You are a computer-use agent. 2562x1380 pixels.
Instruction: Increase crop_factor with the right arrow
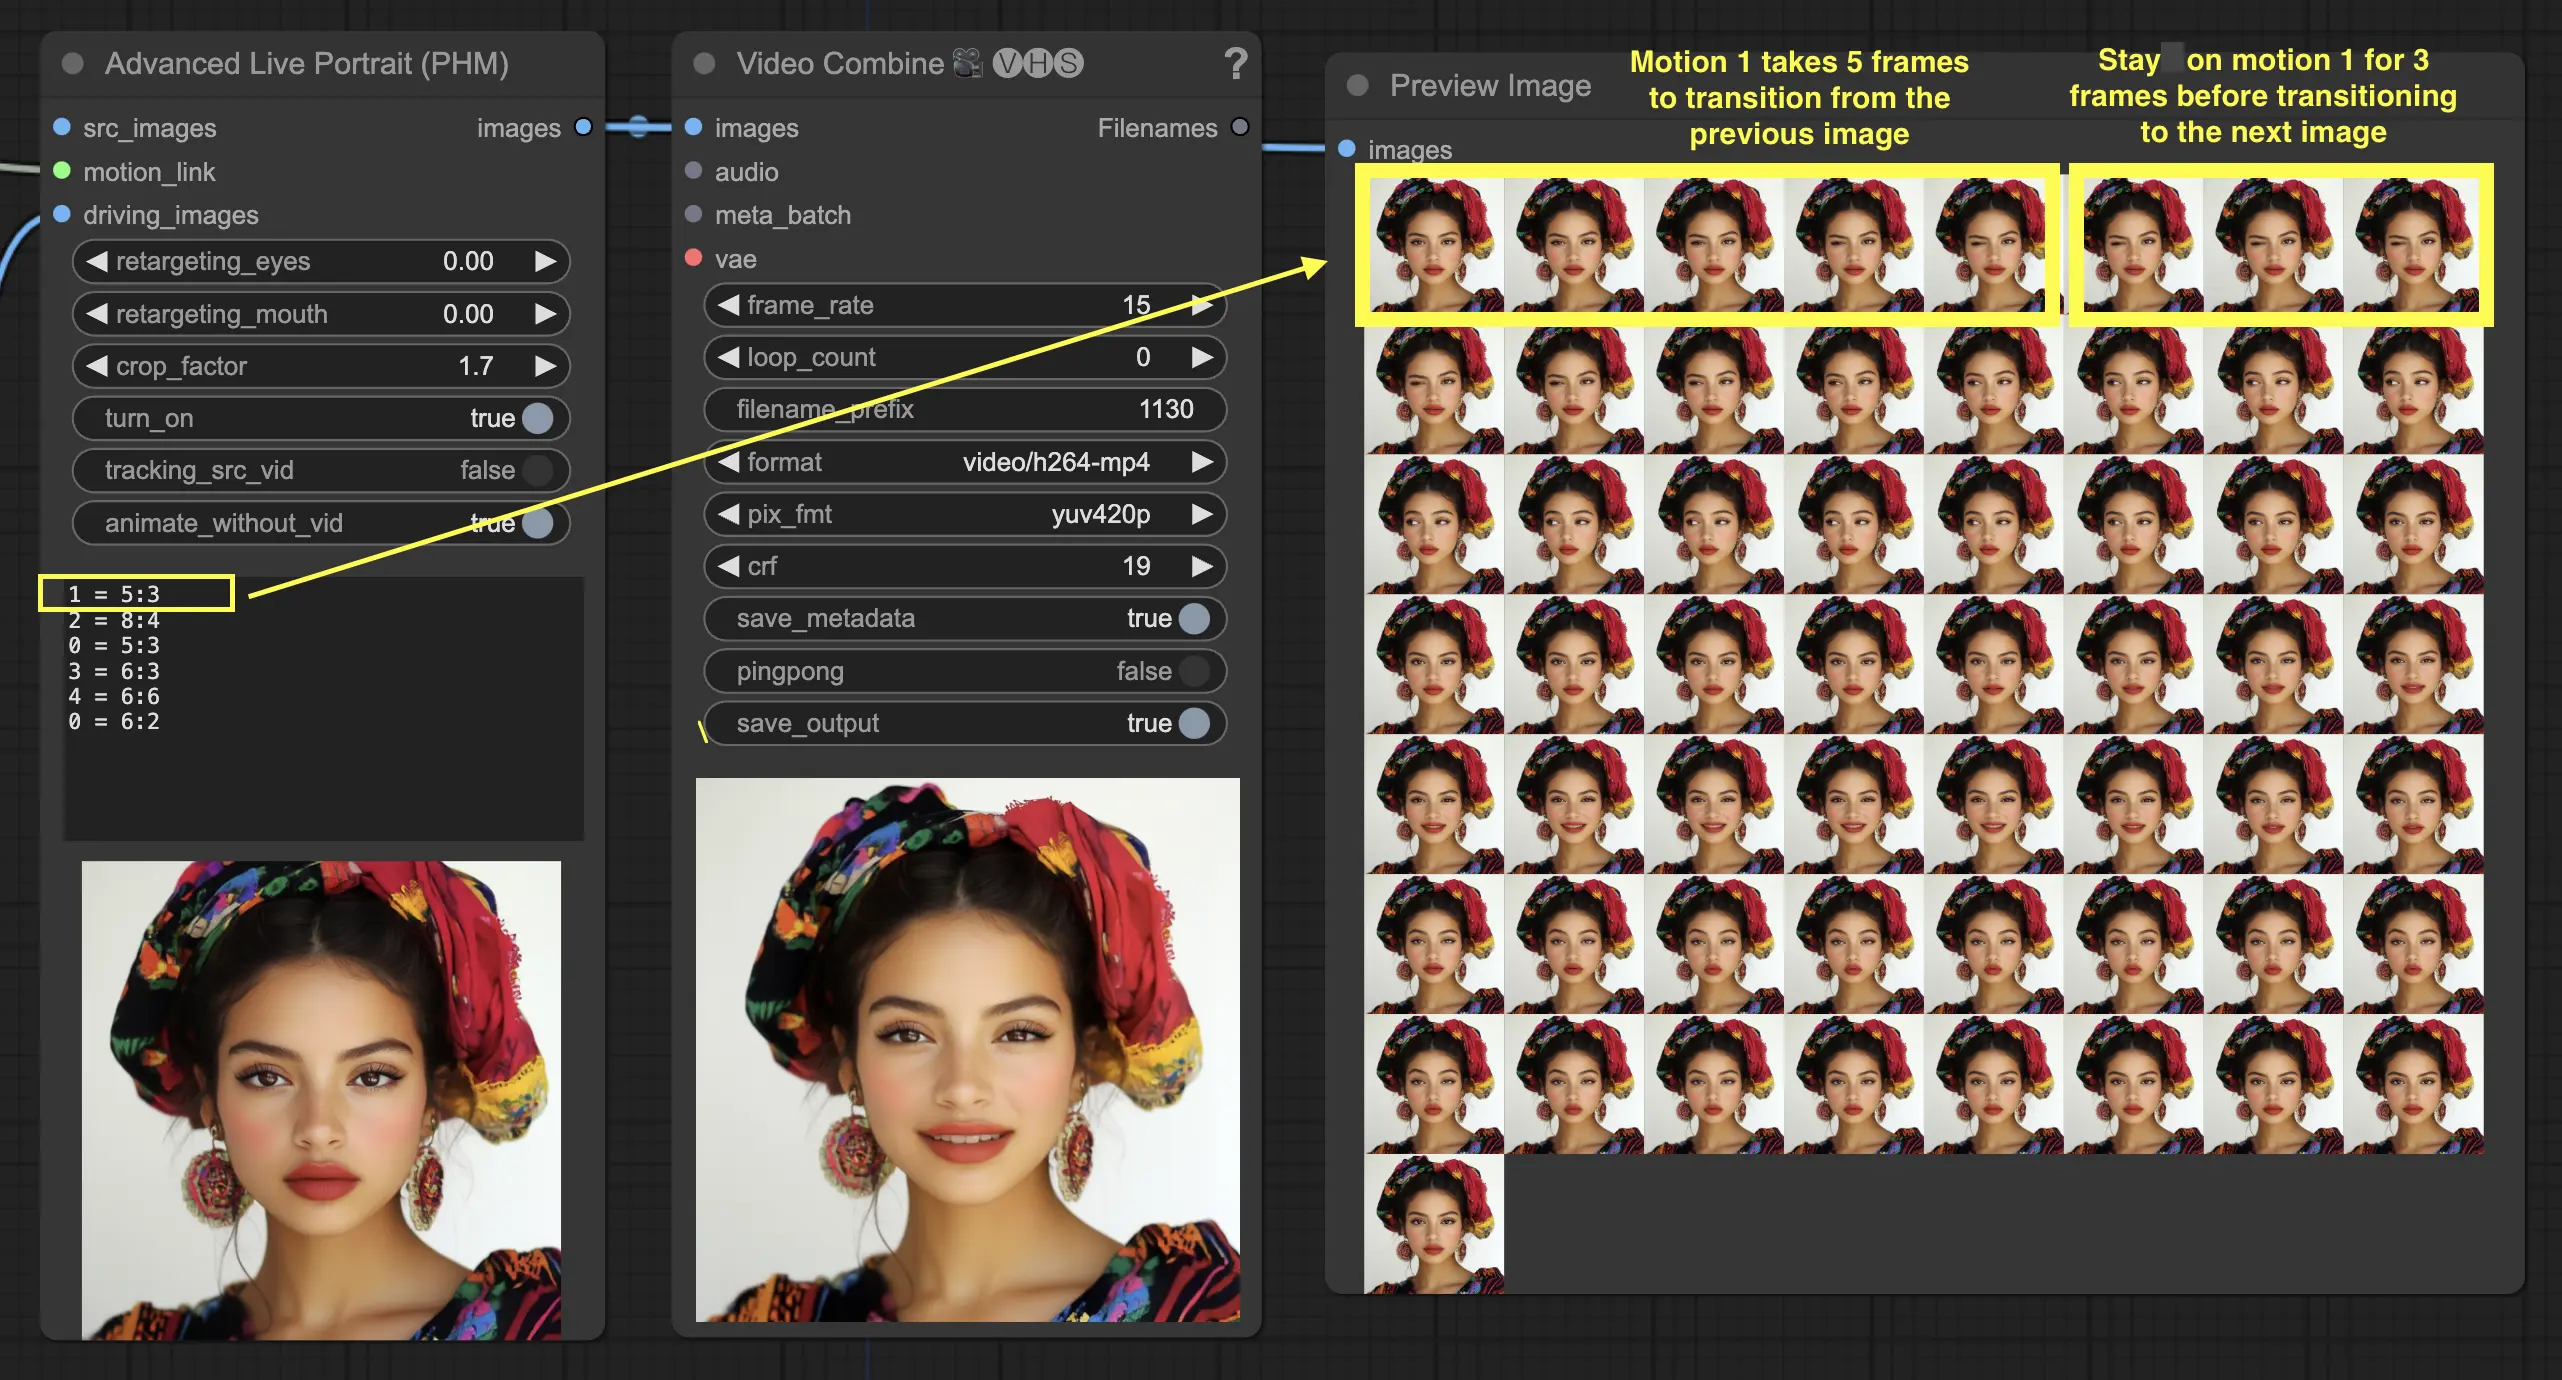coord(545,366)
